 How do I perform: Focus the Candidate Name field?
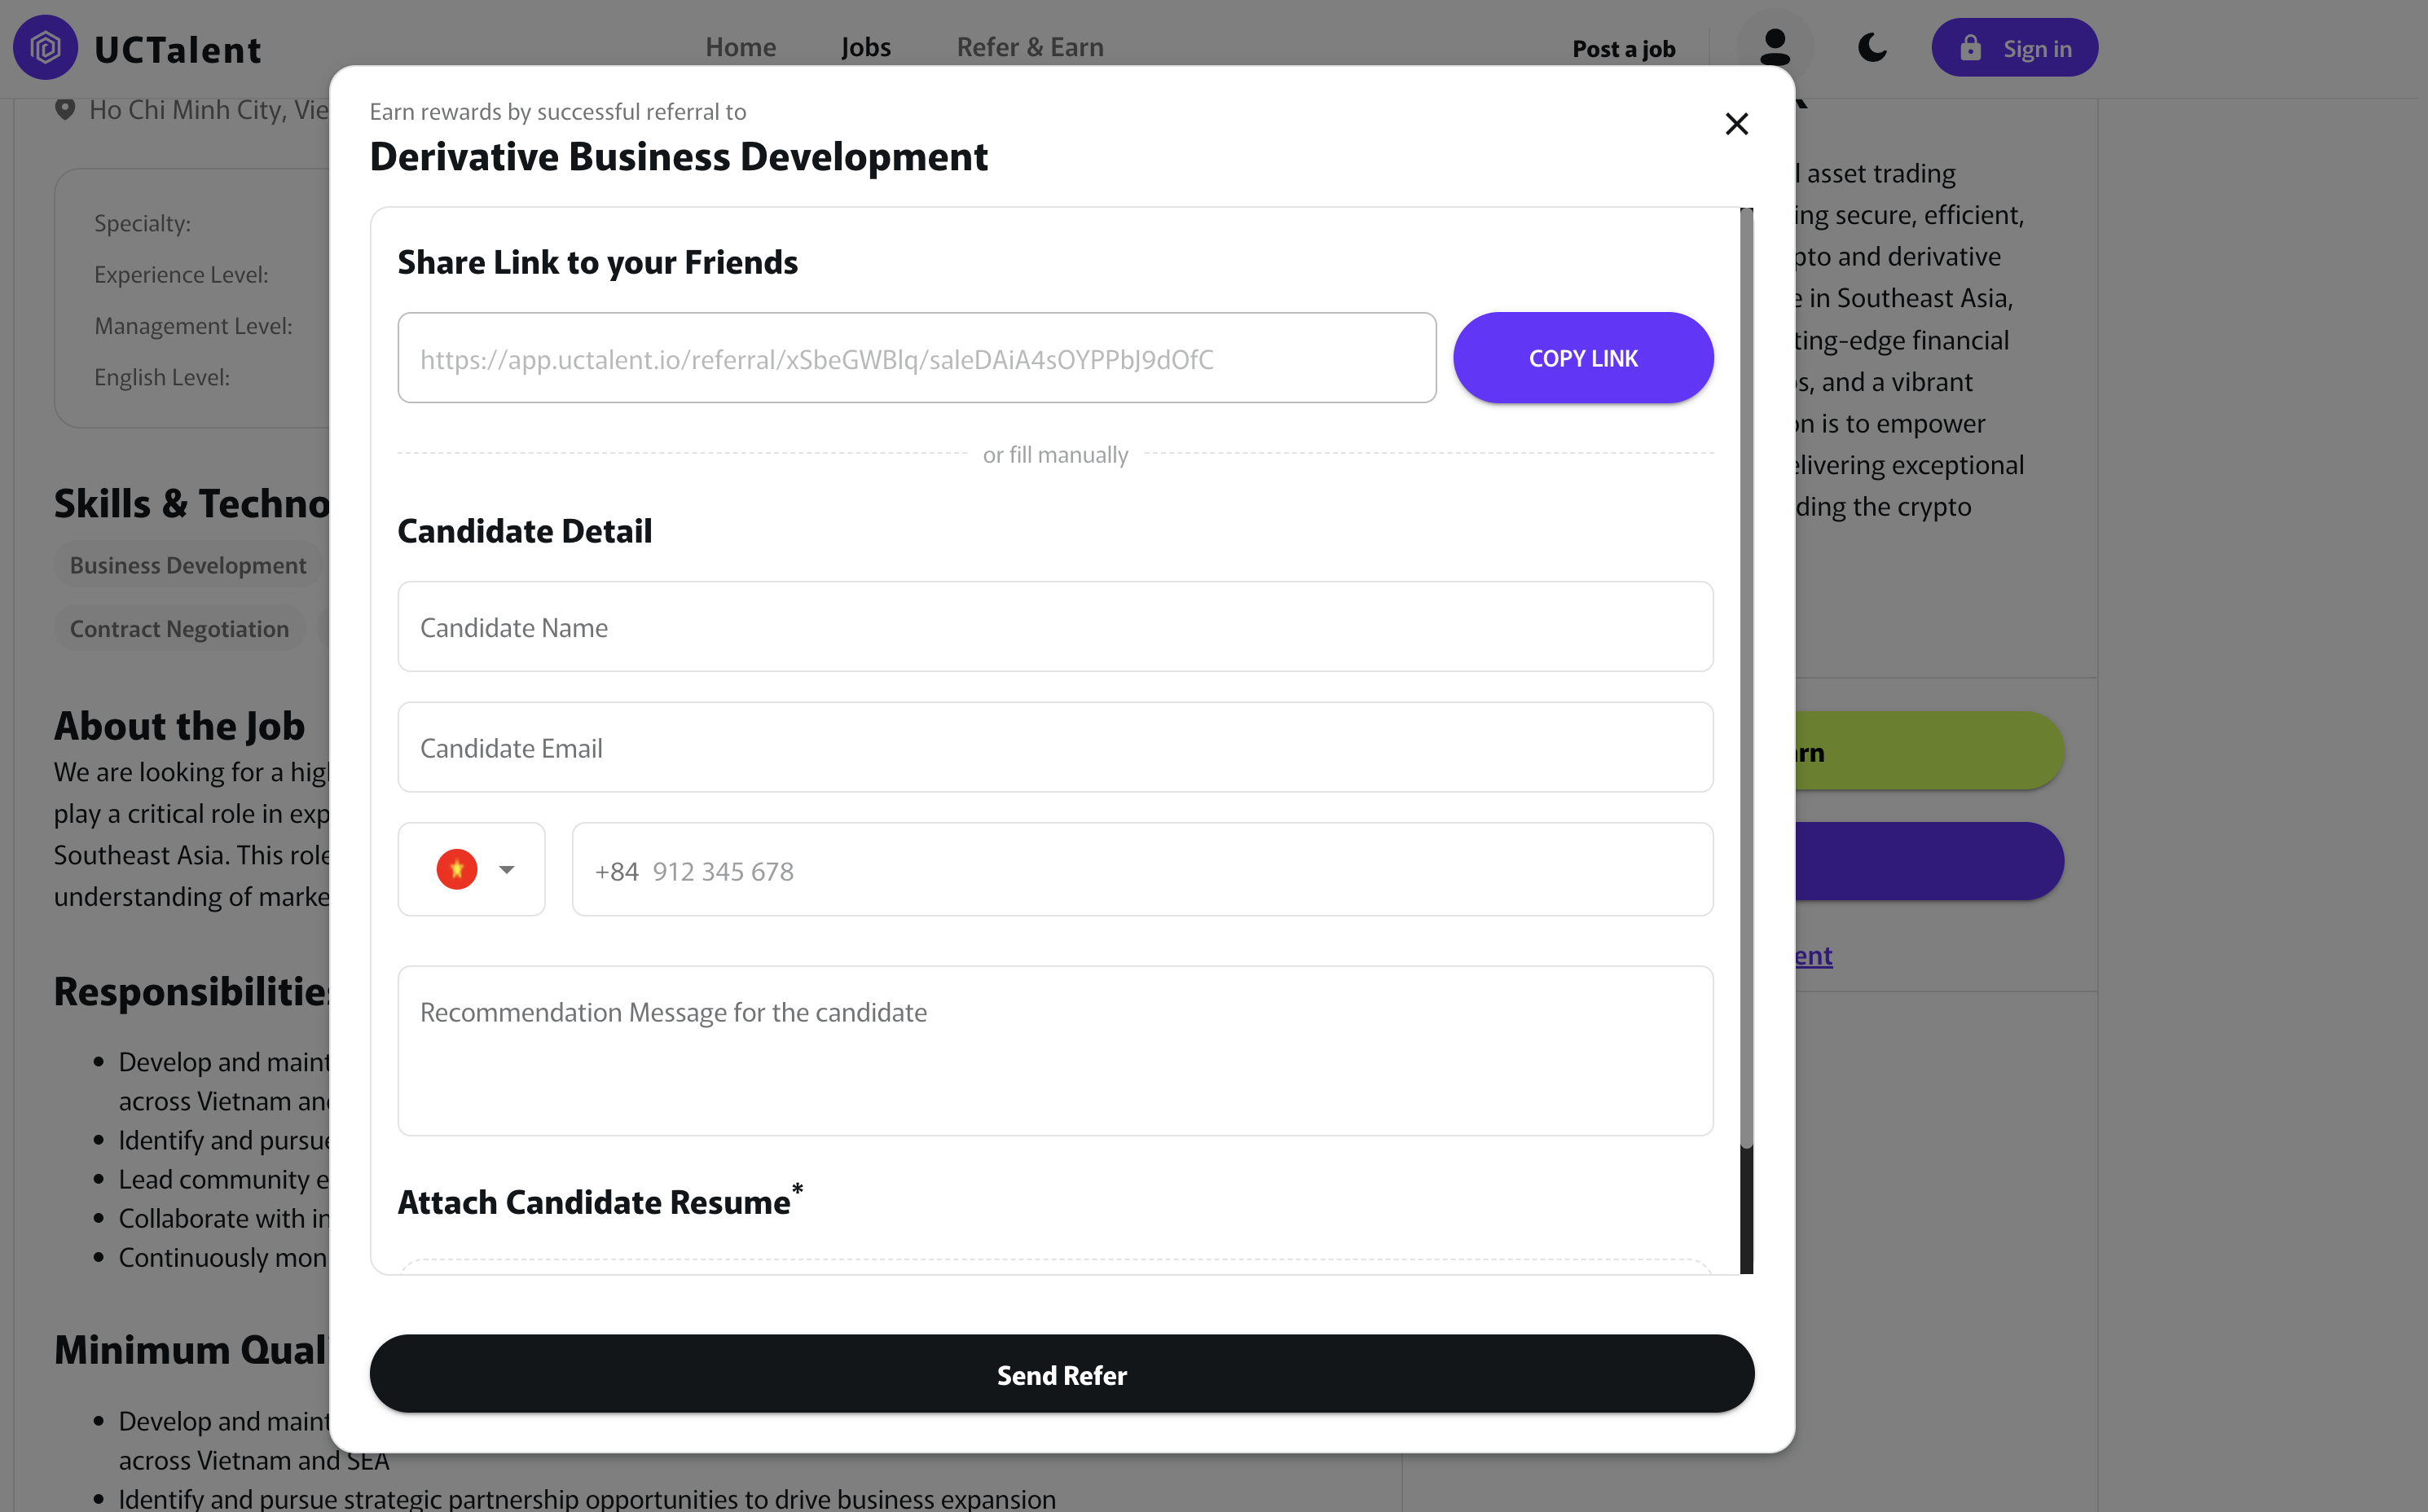point(1055,627)
